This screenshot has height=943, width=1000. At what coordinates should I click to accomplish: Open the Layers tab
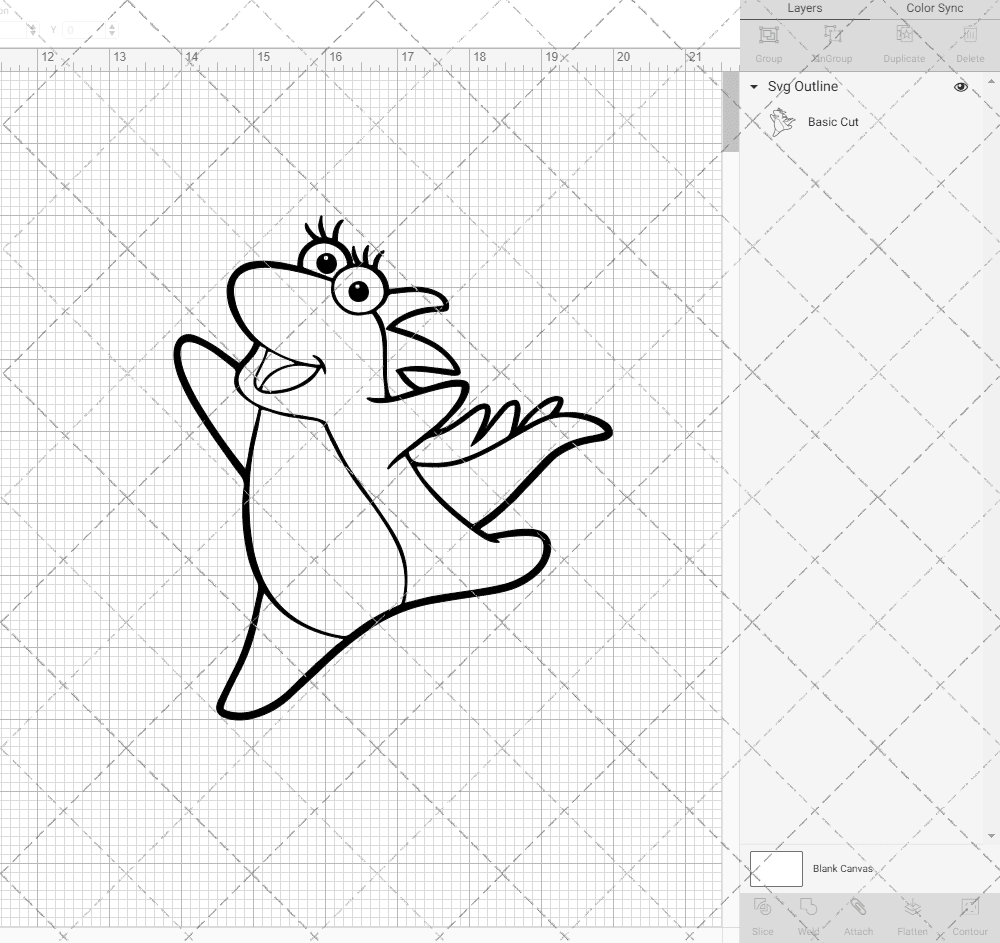pos(804,9)
